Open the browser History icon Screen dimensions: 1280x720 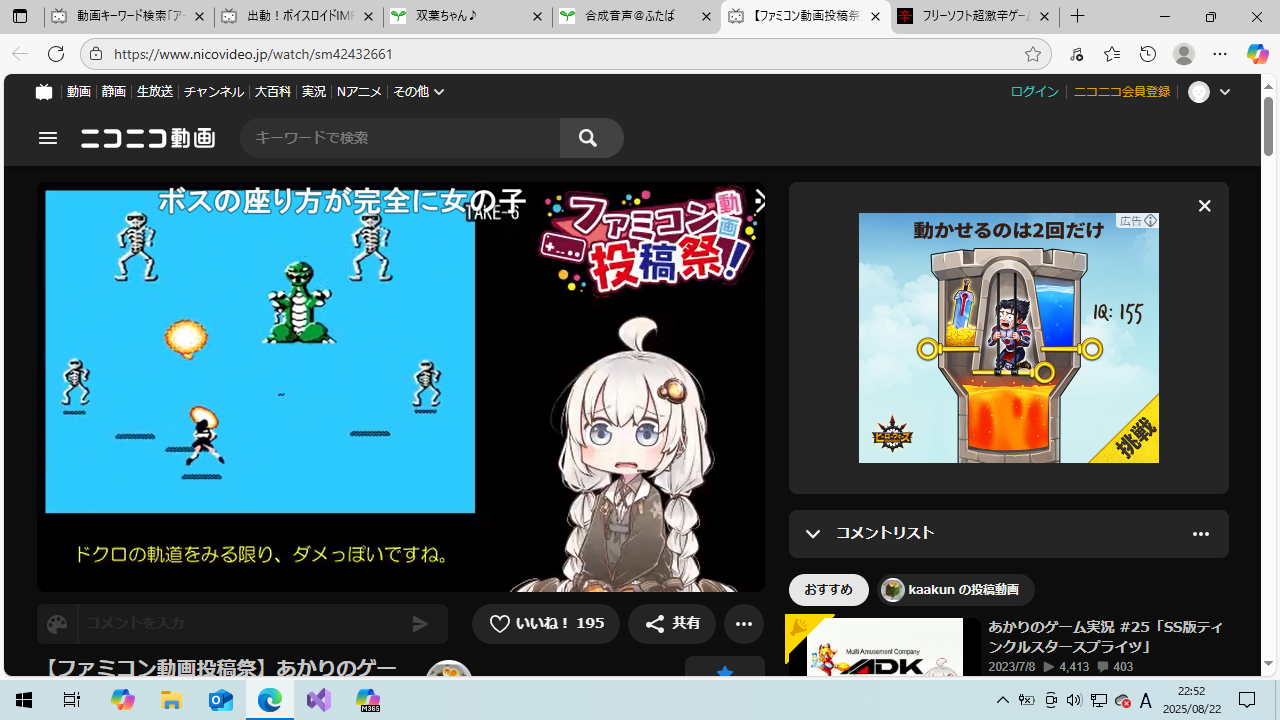click(1148, 54)
